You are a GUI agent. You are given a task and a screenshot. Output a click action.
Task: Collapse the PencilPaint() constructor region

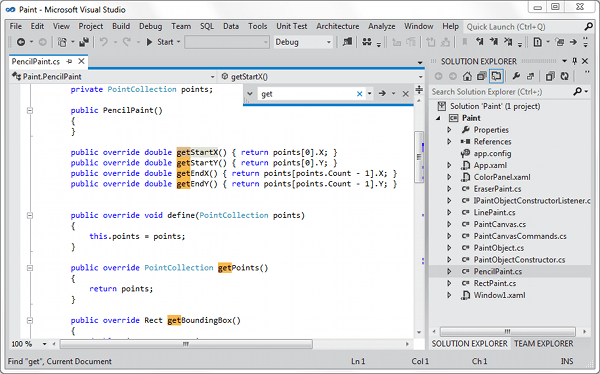click(30, 111)
